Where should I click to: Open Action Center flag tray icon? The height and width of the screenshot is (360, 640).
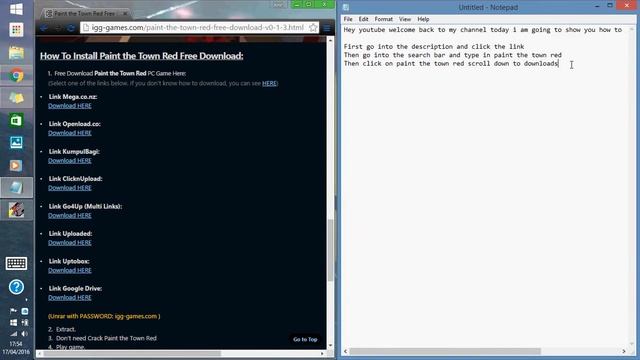13,311
